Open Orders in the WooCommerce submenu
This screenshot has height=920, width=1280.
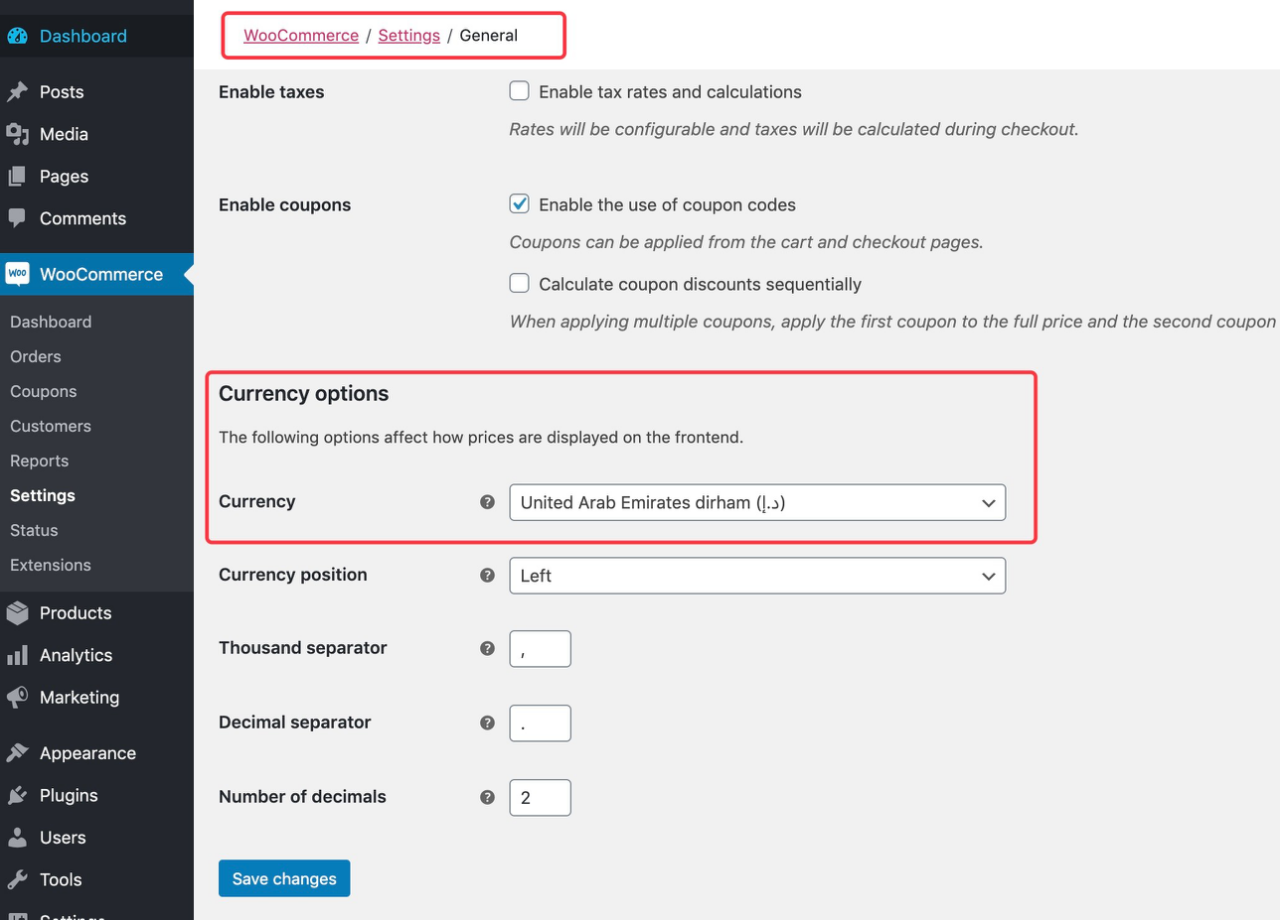35,357
